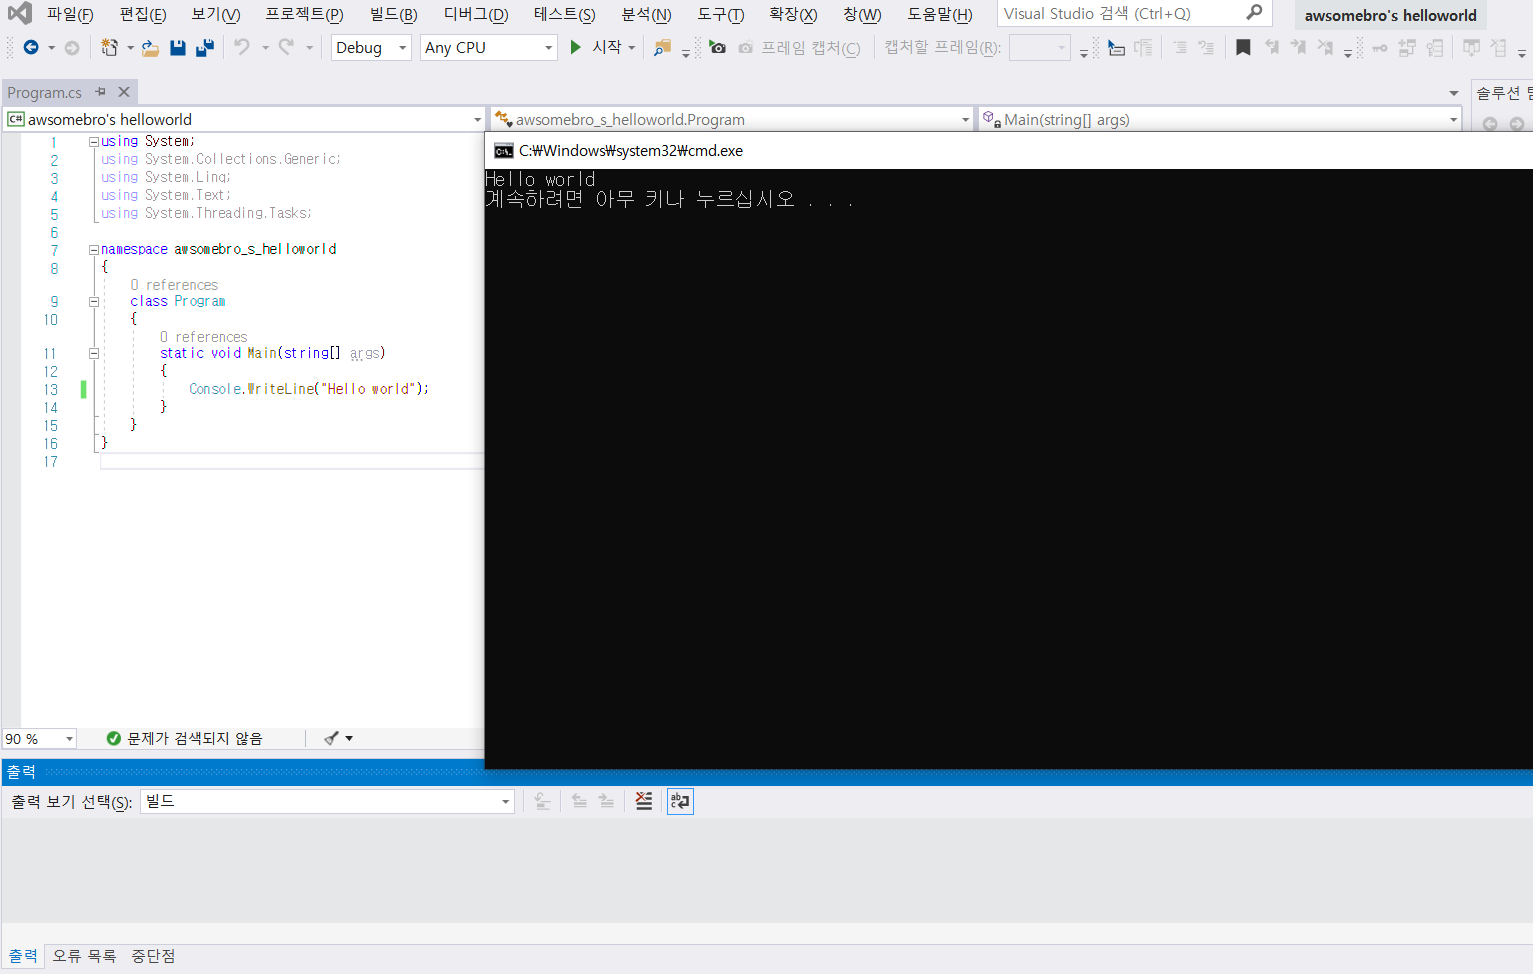Close the Program.cs tab
Image resolution: width=1533 pixels, height=974 pixels.
coord(124,92)
